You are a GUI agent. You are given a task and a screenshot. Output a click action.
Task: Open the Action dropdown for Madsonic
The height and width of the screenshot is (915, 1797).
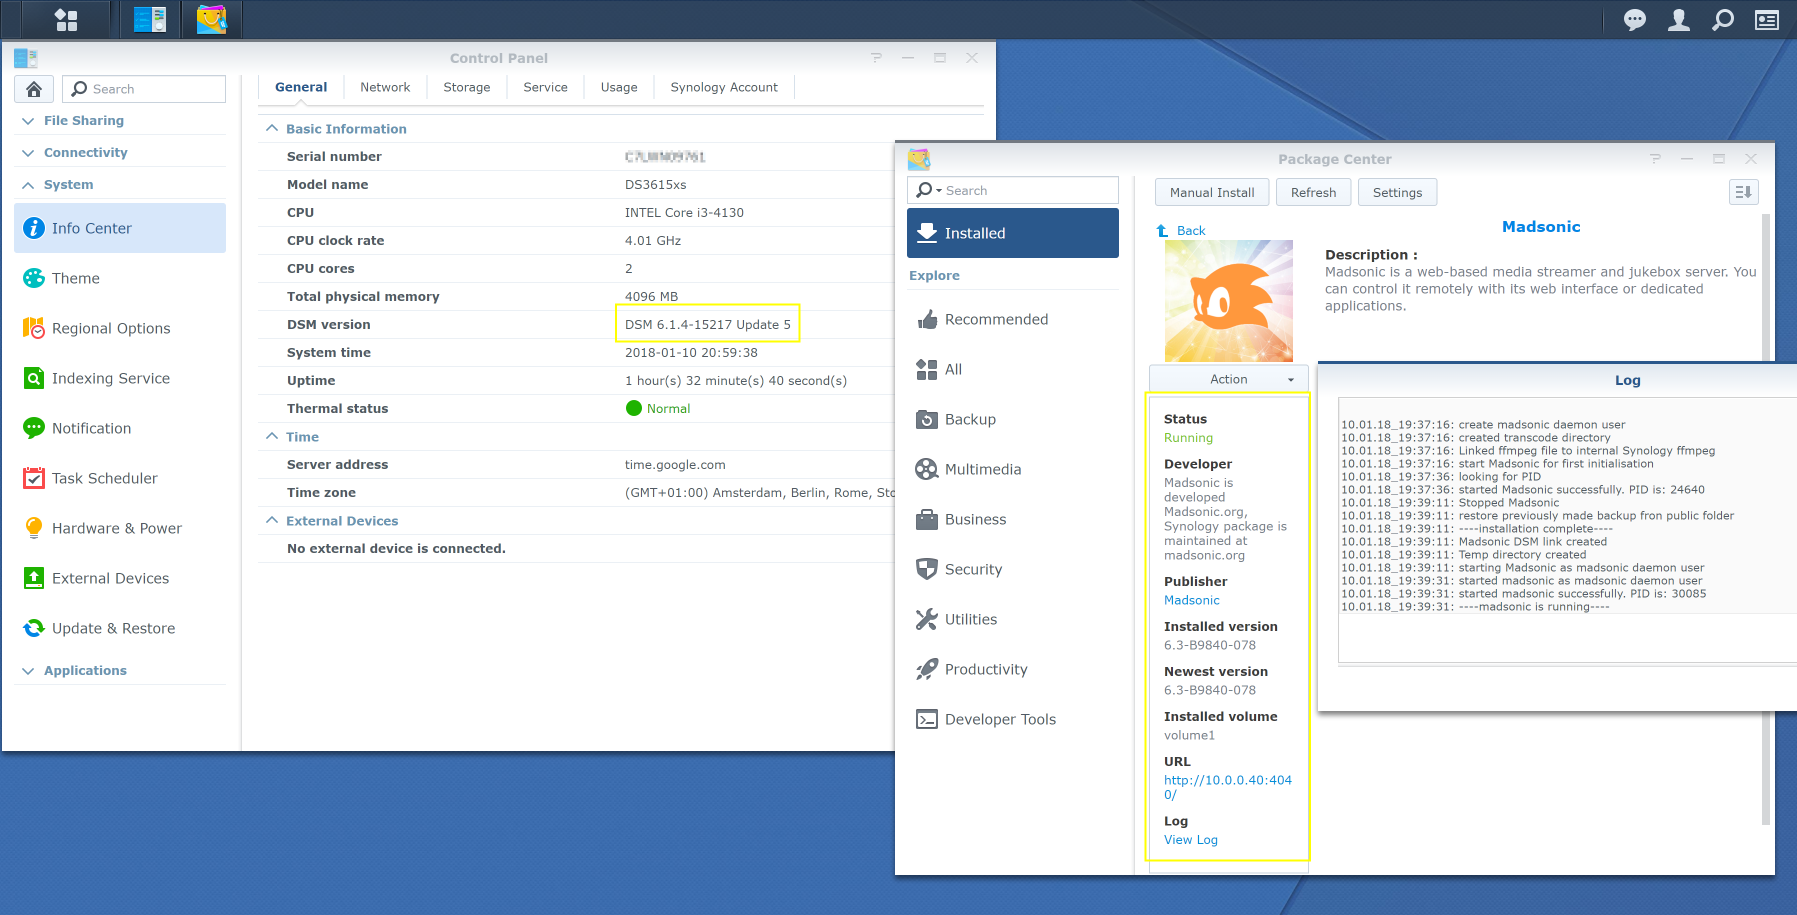1229,379
